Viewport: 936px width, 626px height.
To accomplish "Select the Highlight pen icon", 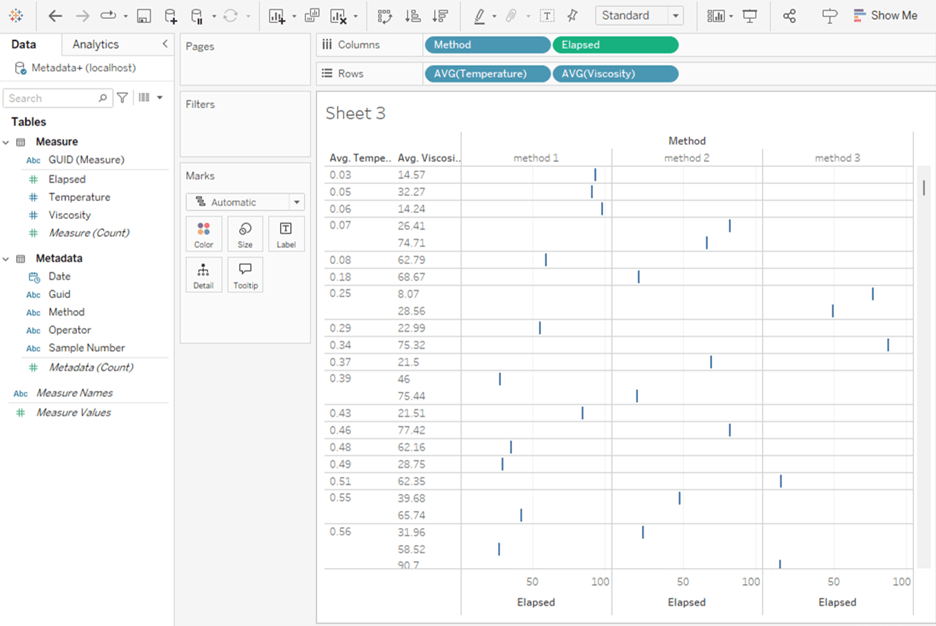I will click(480, 15).
